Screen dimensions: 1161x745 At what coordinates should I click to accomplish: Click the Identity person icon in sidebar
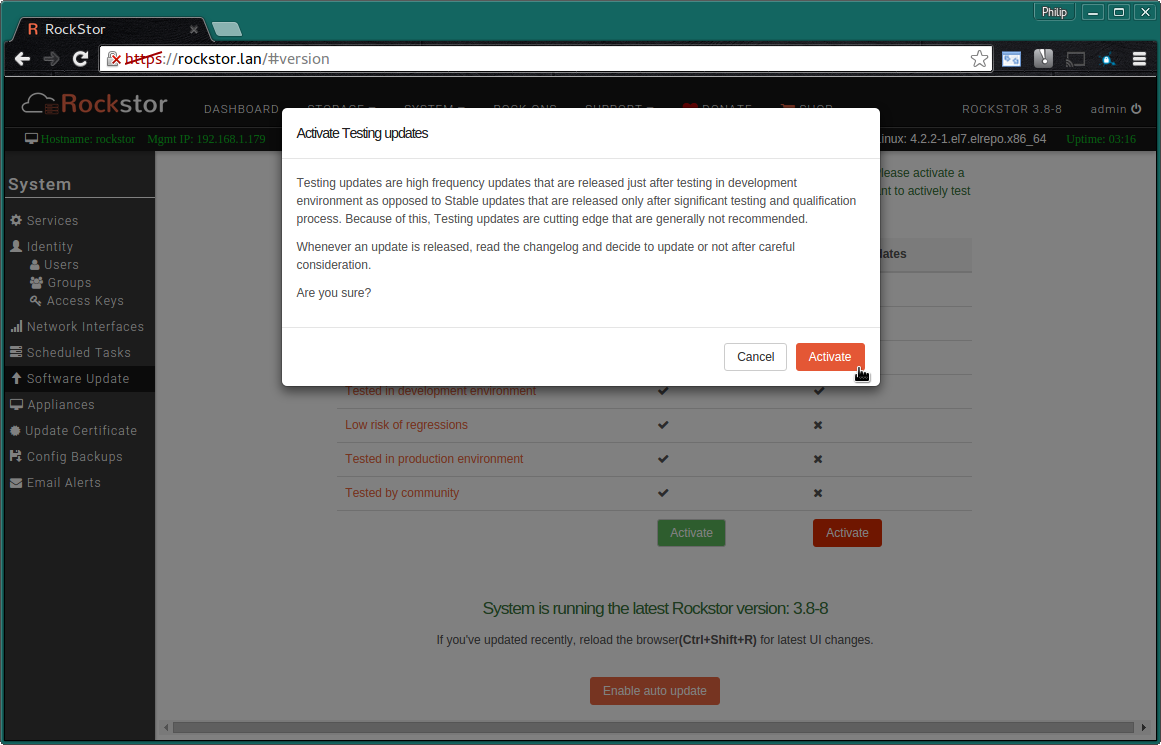[16, 246]
